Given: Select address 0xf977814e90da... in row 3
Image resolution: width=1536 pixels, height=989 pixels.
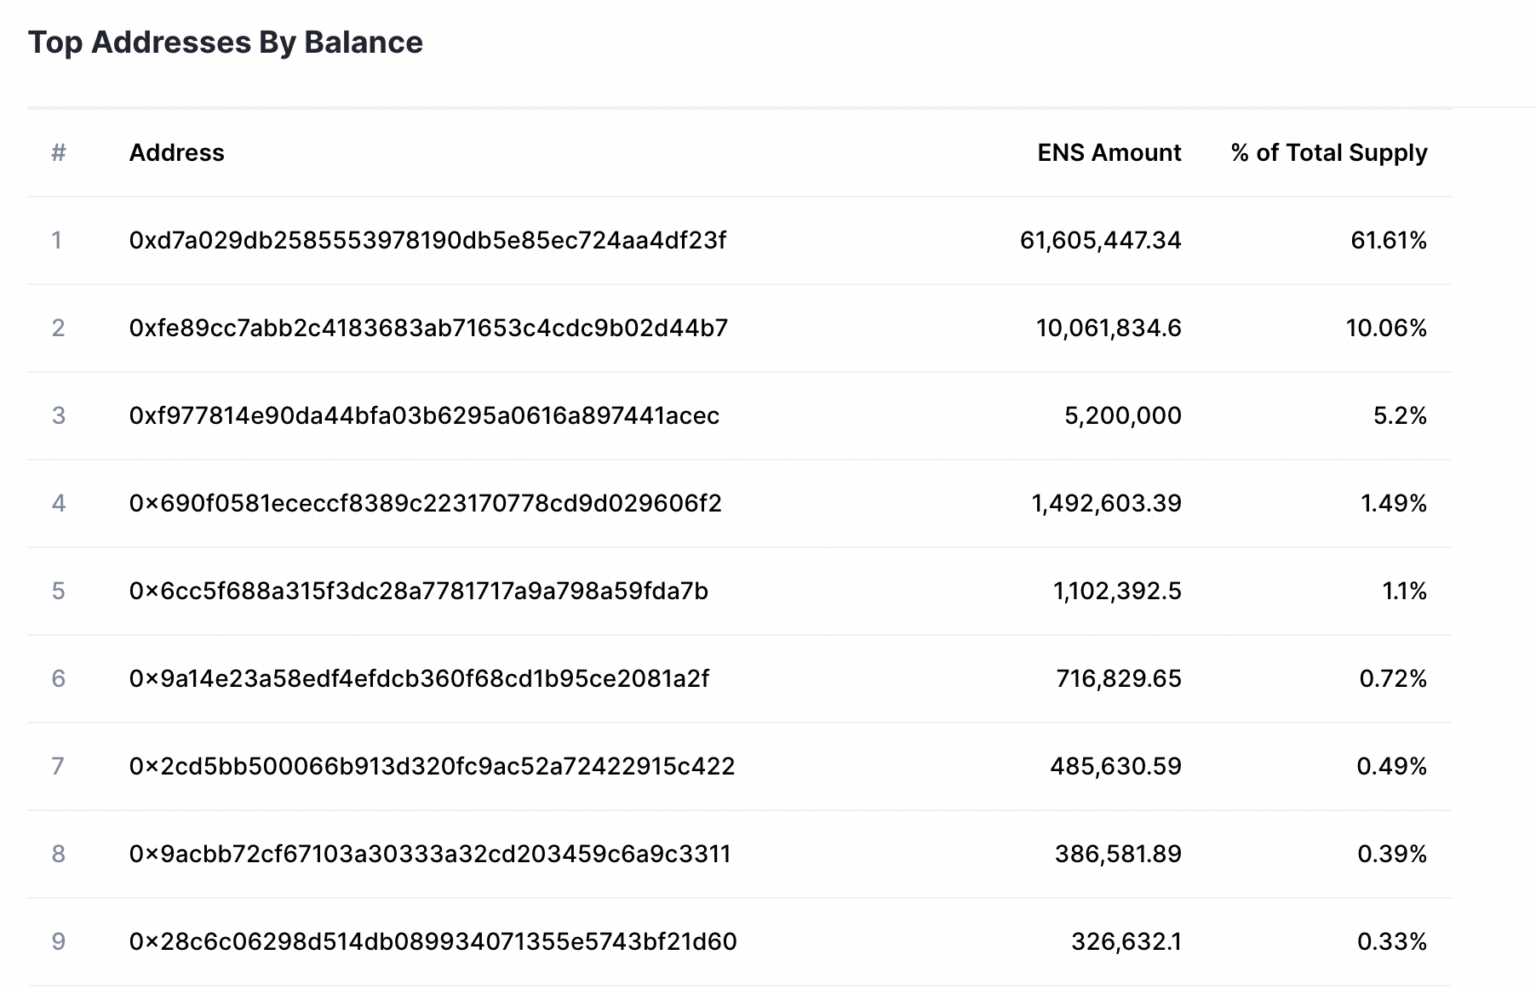Looking at the screenshot, I should click(x=424, y=416).
